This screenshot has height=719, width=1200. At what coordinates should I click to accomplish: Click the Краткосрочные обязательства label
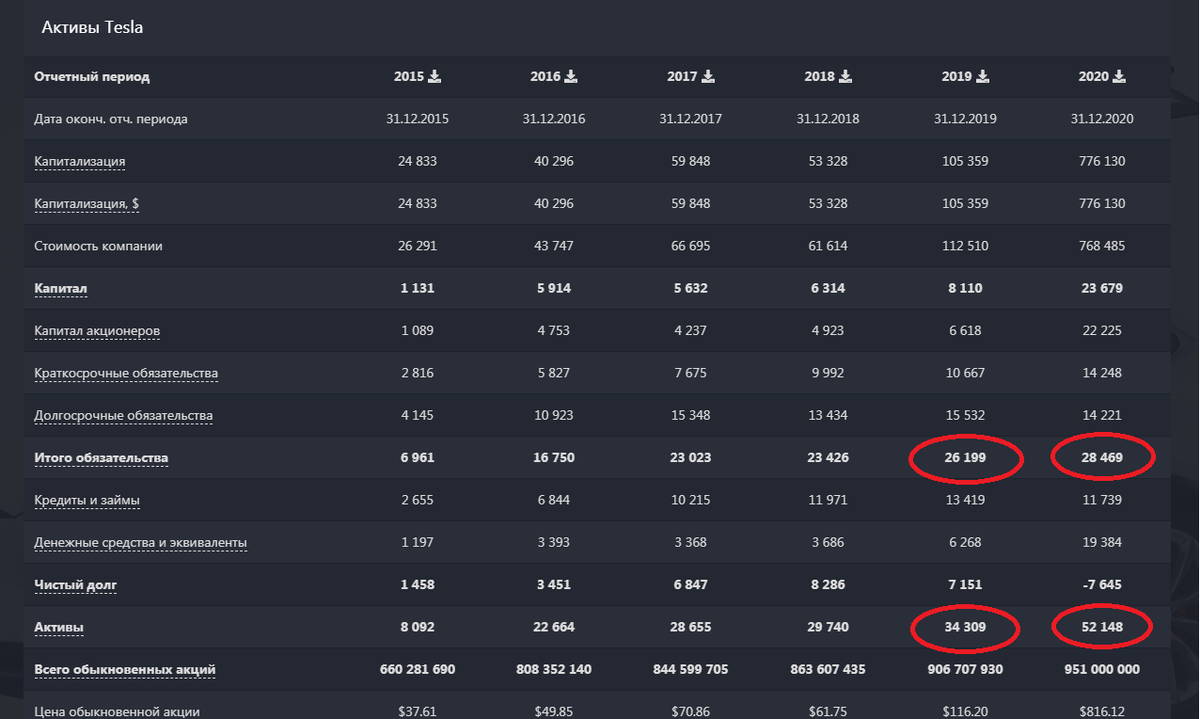pyautogui.click(x=126, y=373)
